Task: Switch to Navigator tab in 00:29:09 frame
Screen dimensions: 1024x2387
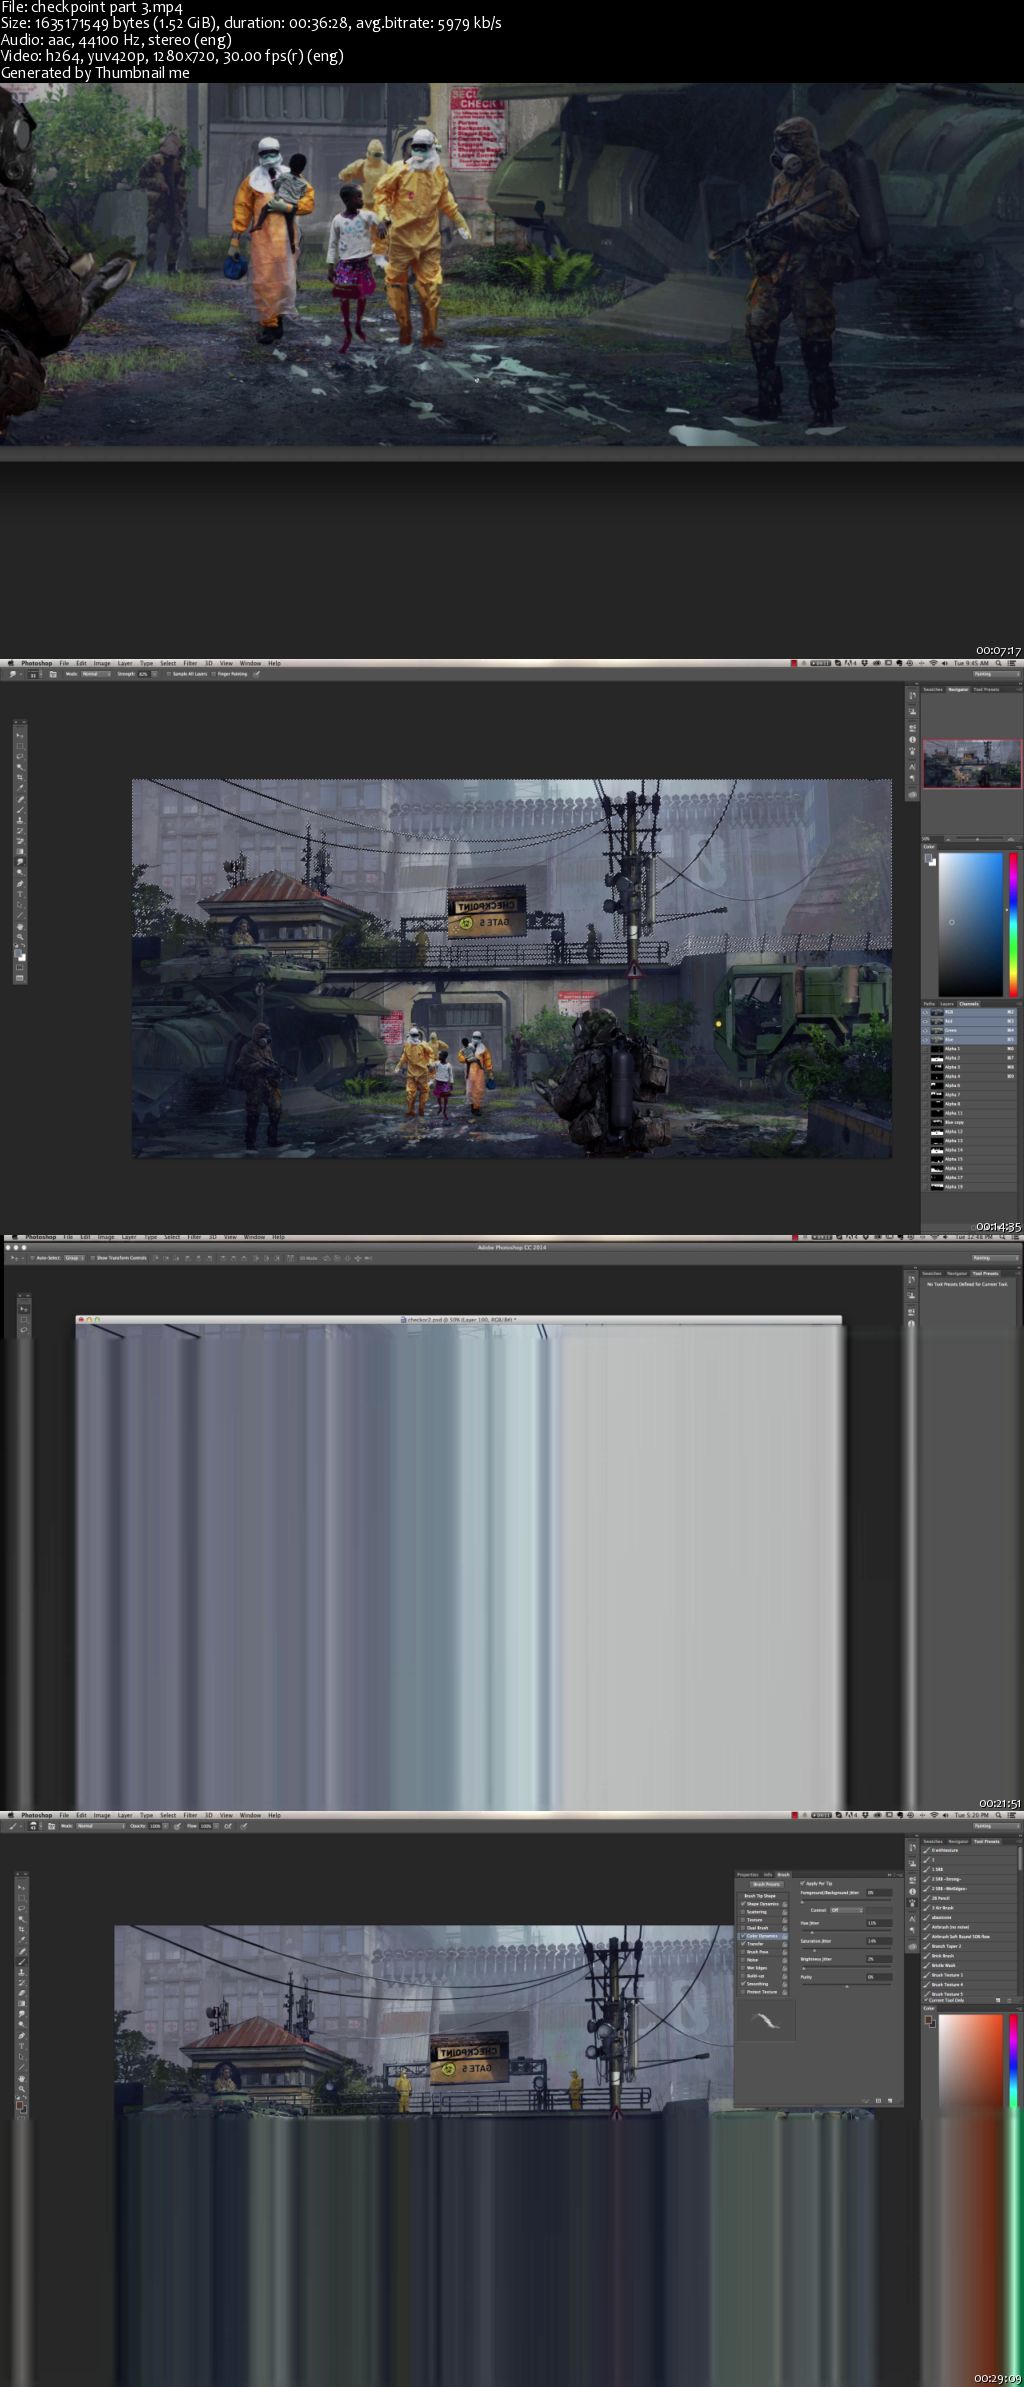Action: [x=958, y=1841]
